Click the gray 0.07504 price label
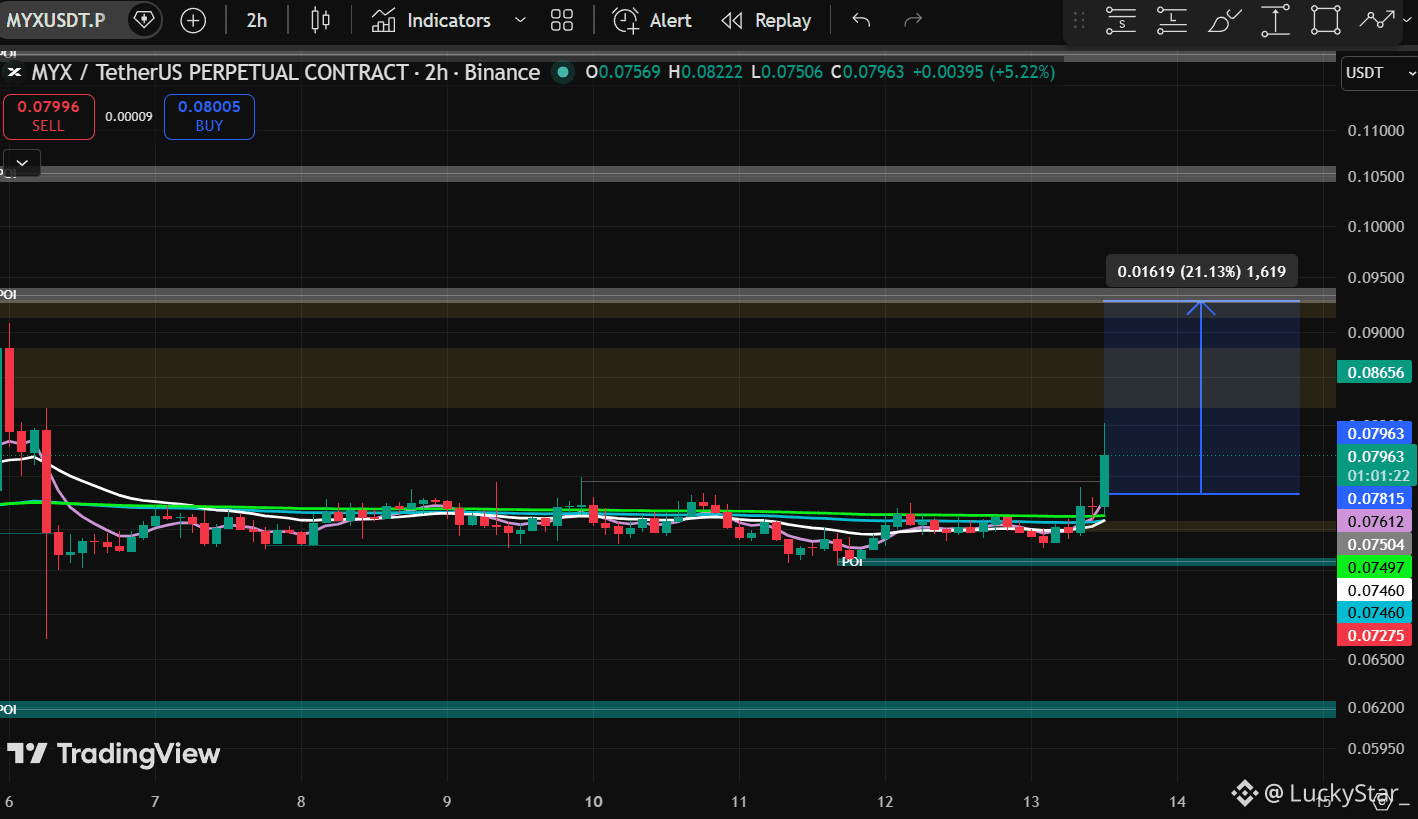Viewport: 1418px width, 819px height. coord(1375,544)
